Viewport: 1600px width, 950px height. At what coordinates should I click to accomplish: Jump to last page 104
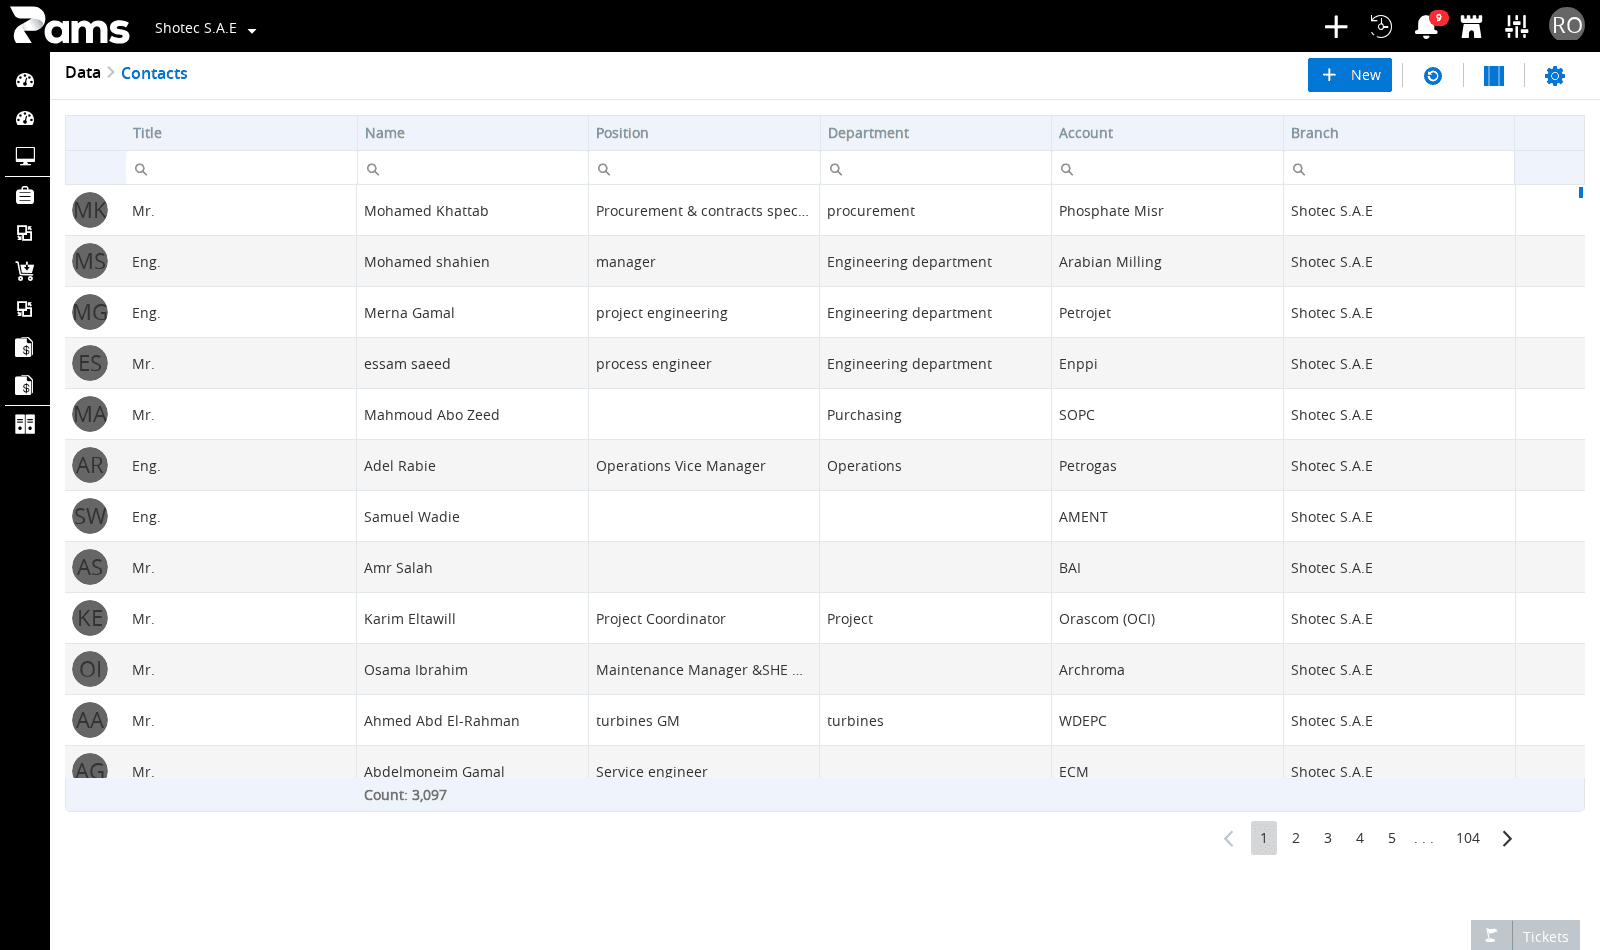(x=1468, y=838)
